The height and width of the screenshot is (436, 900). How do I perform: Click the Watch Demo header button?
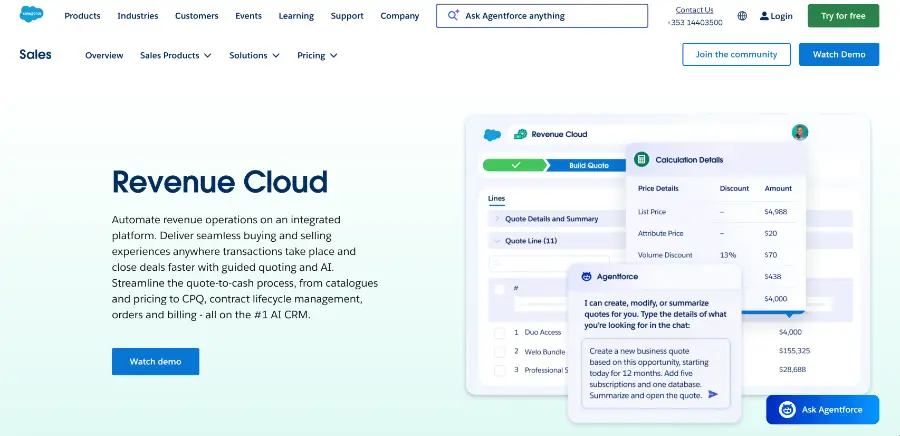click(x=839, y=54)
